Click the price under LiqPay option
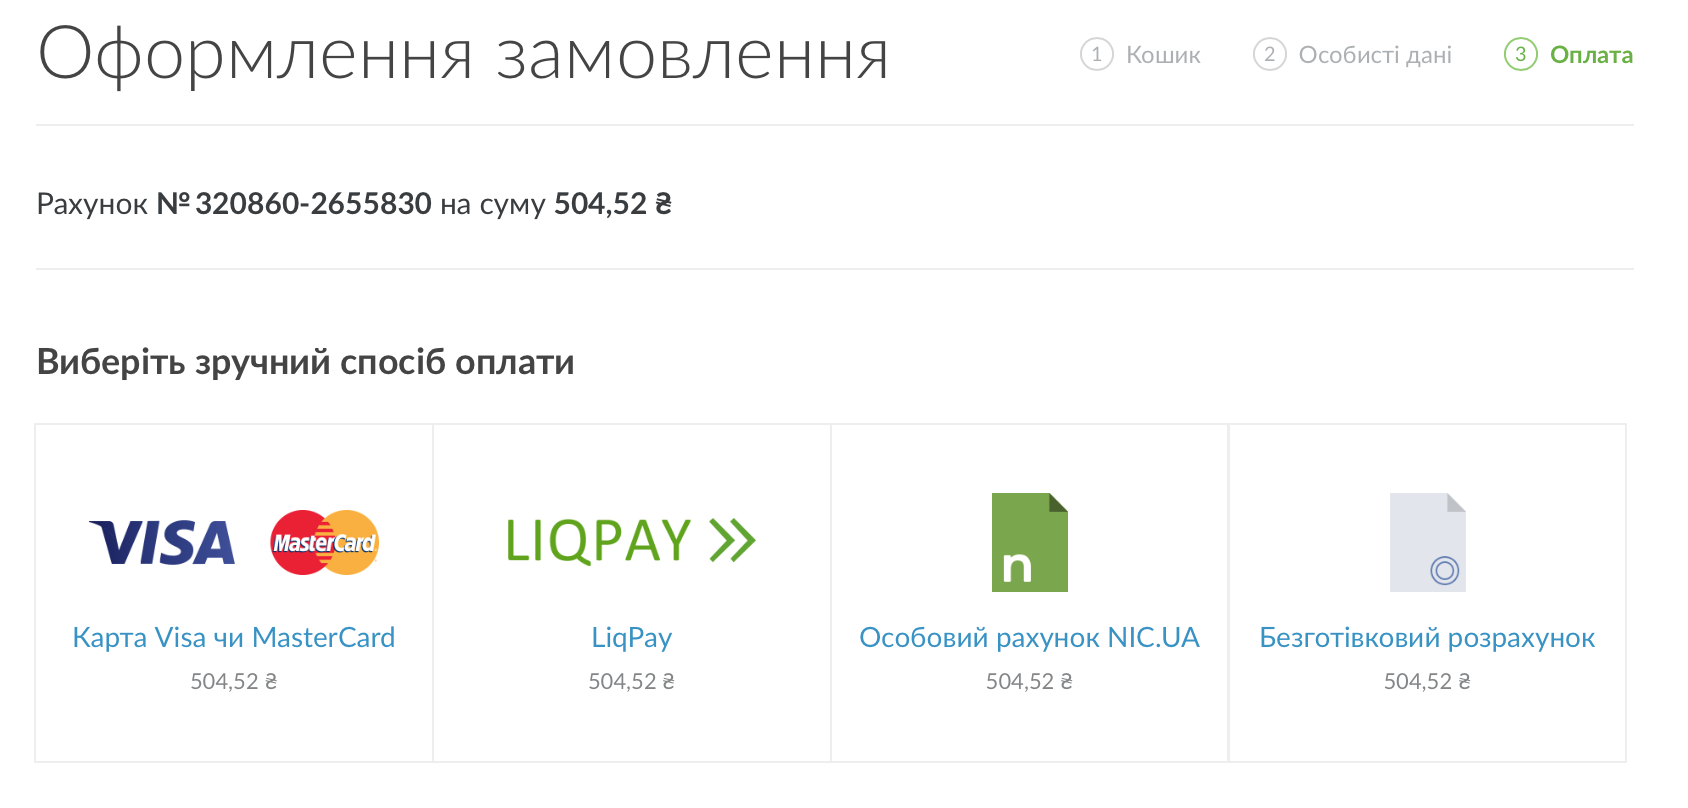 coord(631,681)
